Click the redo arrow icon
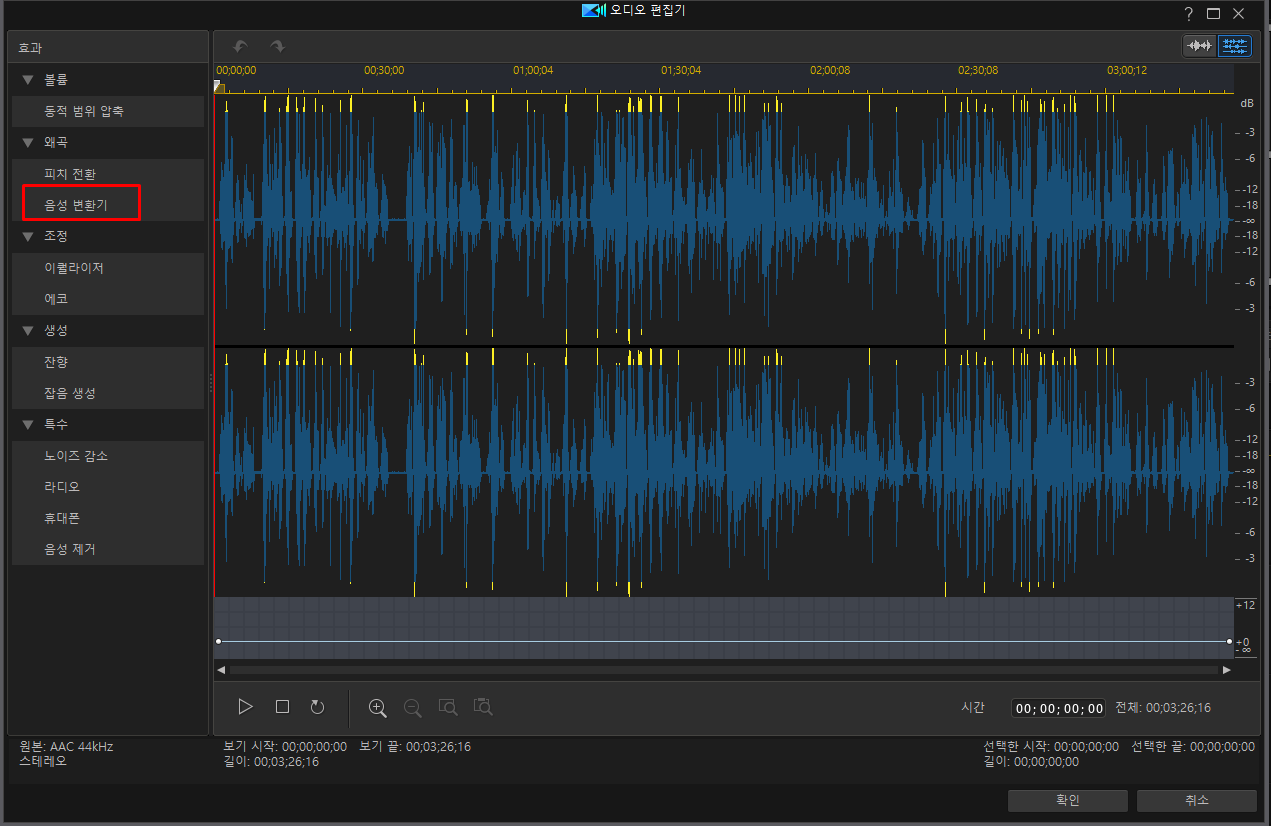 [x=277, y=46]
